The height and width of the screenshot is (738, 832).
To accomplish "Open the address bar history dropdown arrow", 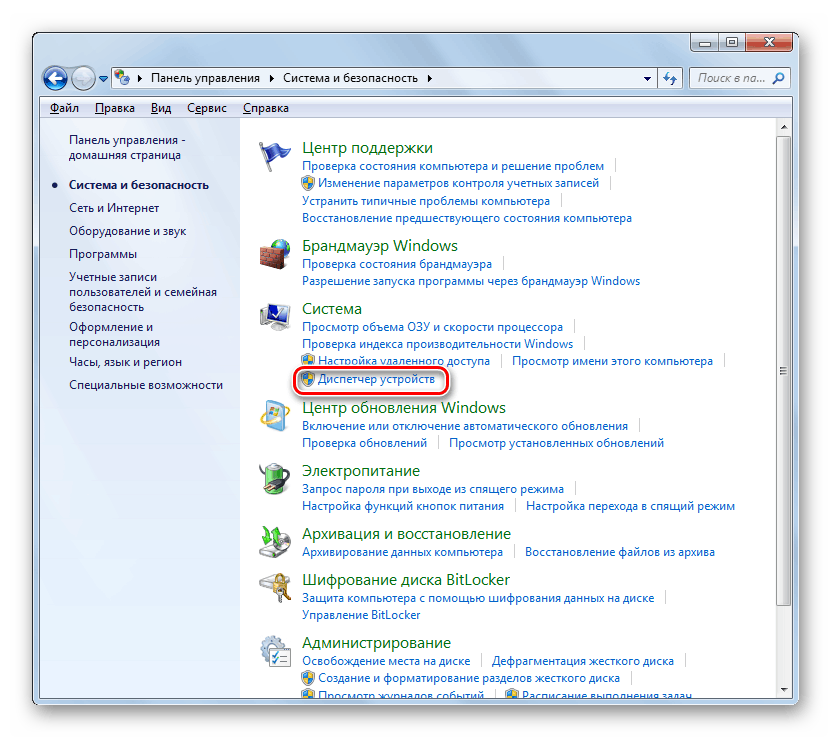I will (647, 77).
